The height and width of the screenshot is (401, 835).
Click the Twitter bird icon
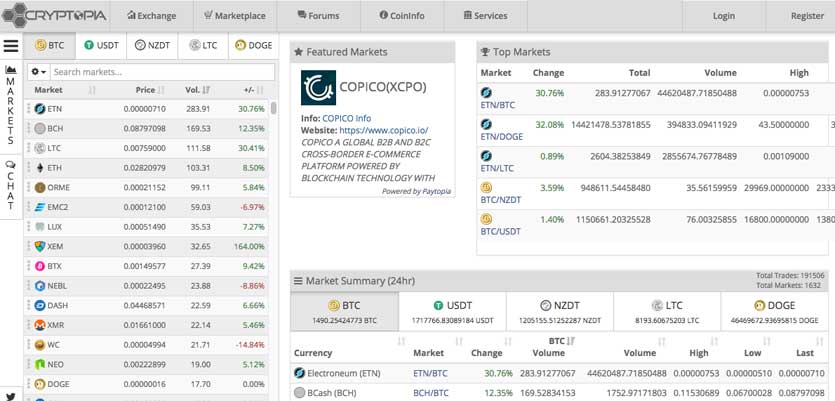coord(11,396)
